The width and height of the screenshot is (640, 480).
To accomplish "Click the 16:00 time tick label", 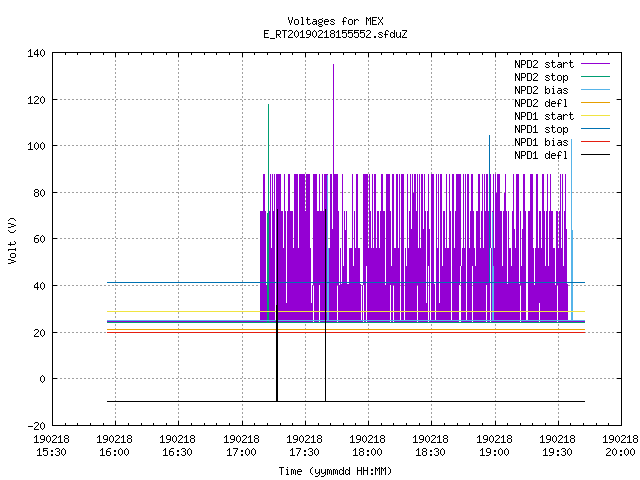I will pos(115,452).
